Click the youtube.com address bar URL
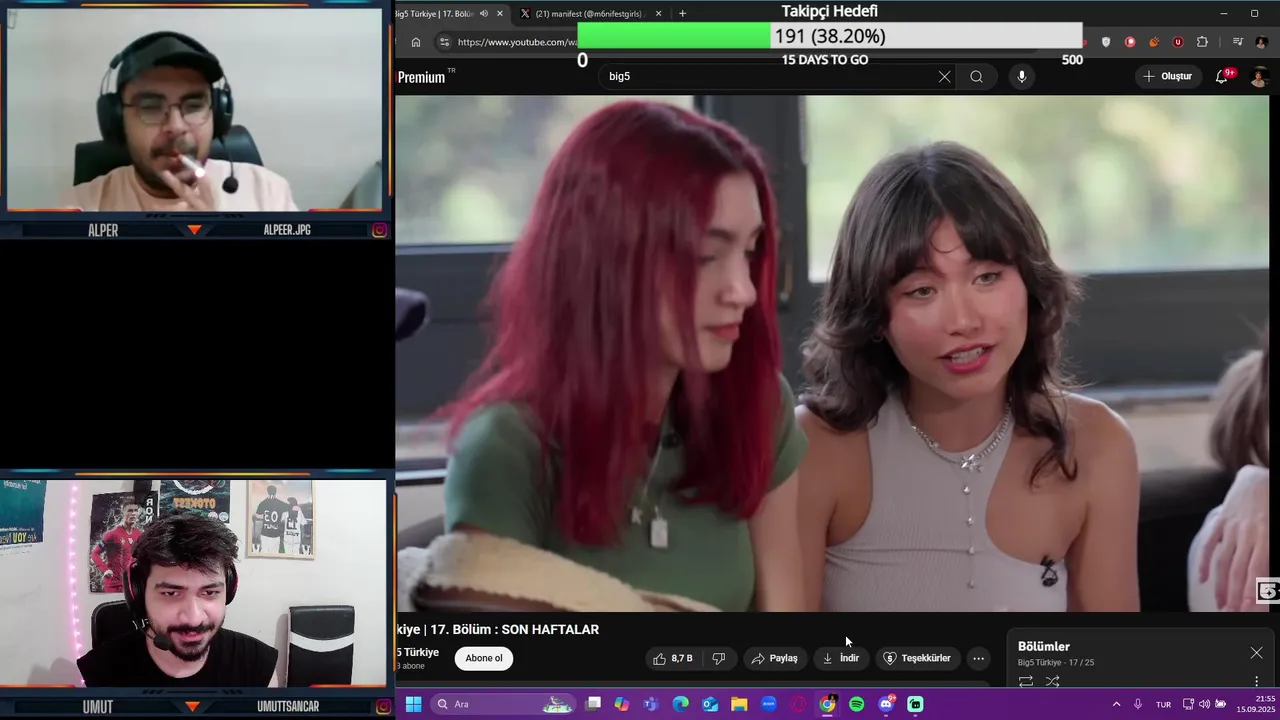Viewport: 1280px width, 720px height. [x=517, y=42]
